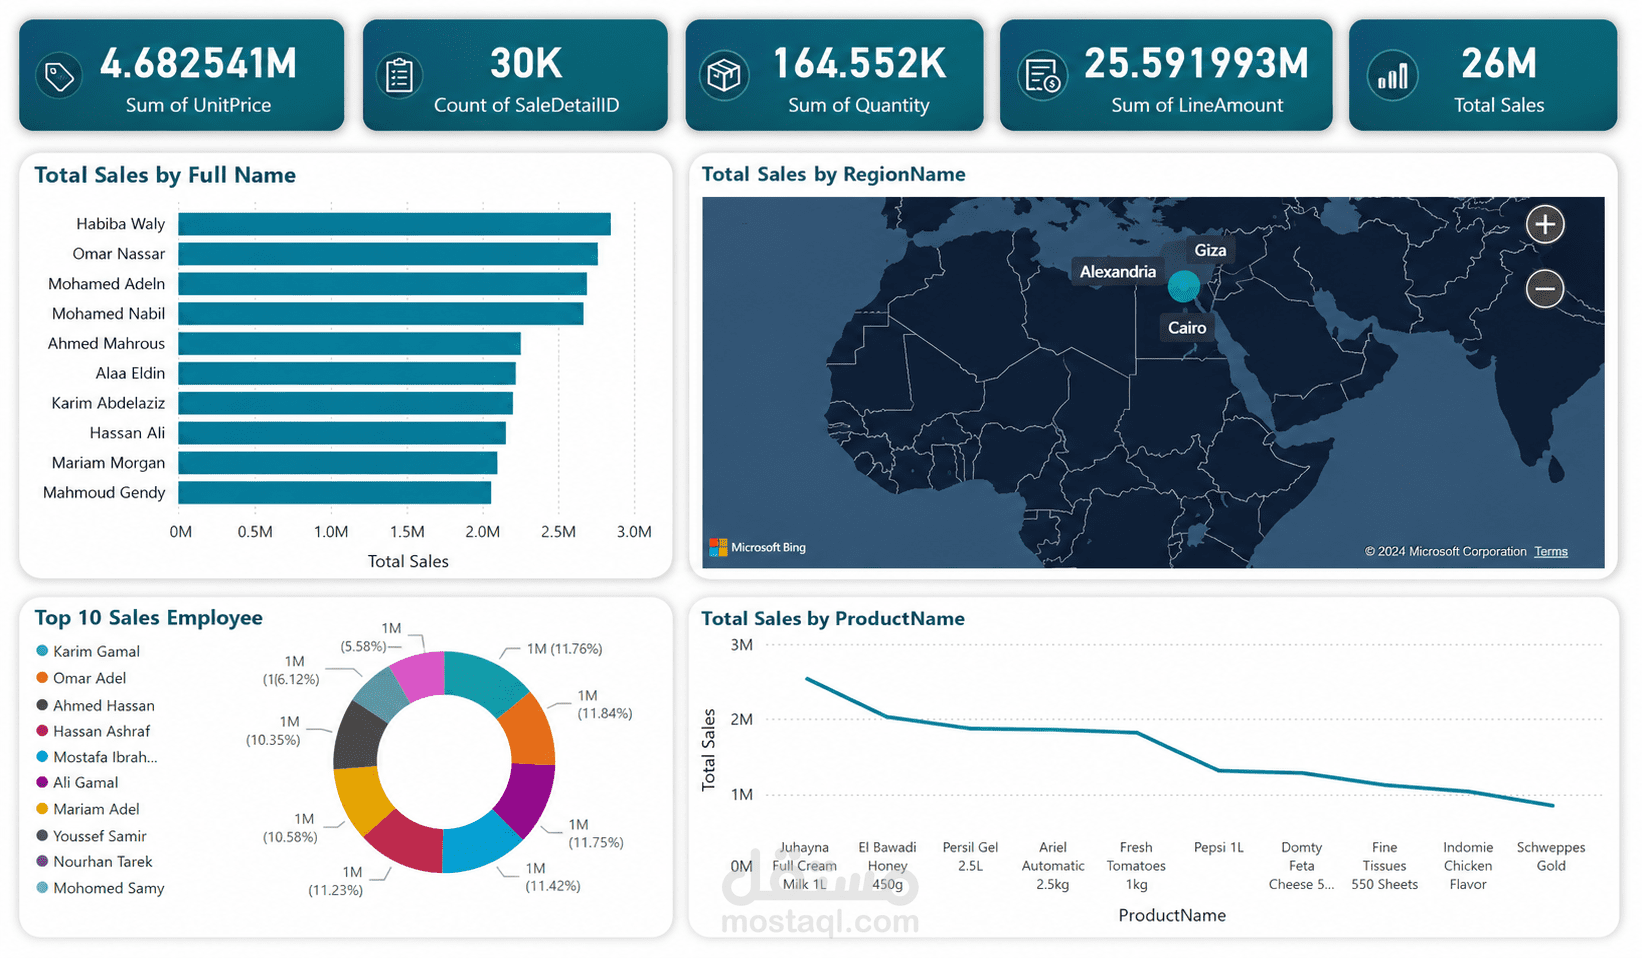Click the bar chart icon in Total Sales card
The height and width of the screenshot is (958, 1642).
[1392, 76]
